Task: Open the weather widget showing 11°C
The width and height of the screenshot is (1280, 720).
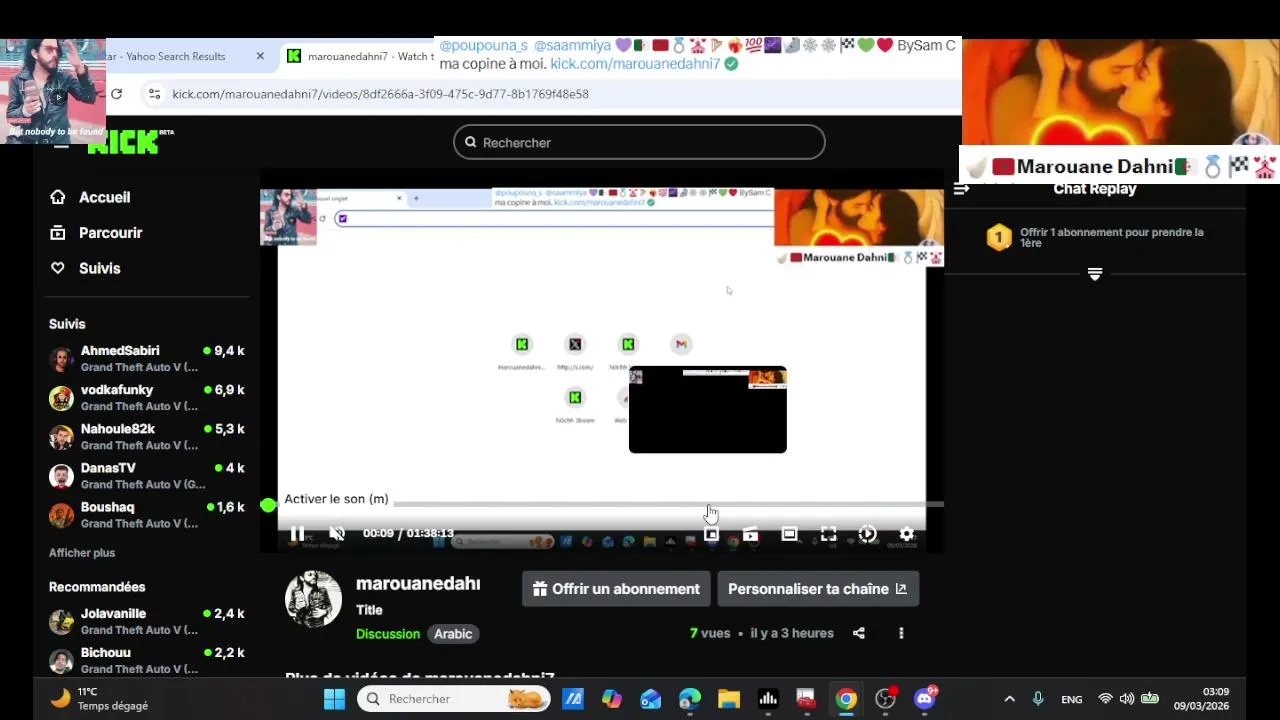Action: (99, 698)
